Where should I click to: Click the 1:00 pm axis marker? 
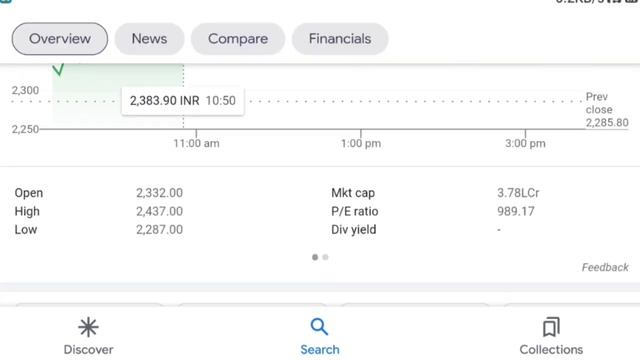coord(361,143)
